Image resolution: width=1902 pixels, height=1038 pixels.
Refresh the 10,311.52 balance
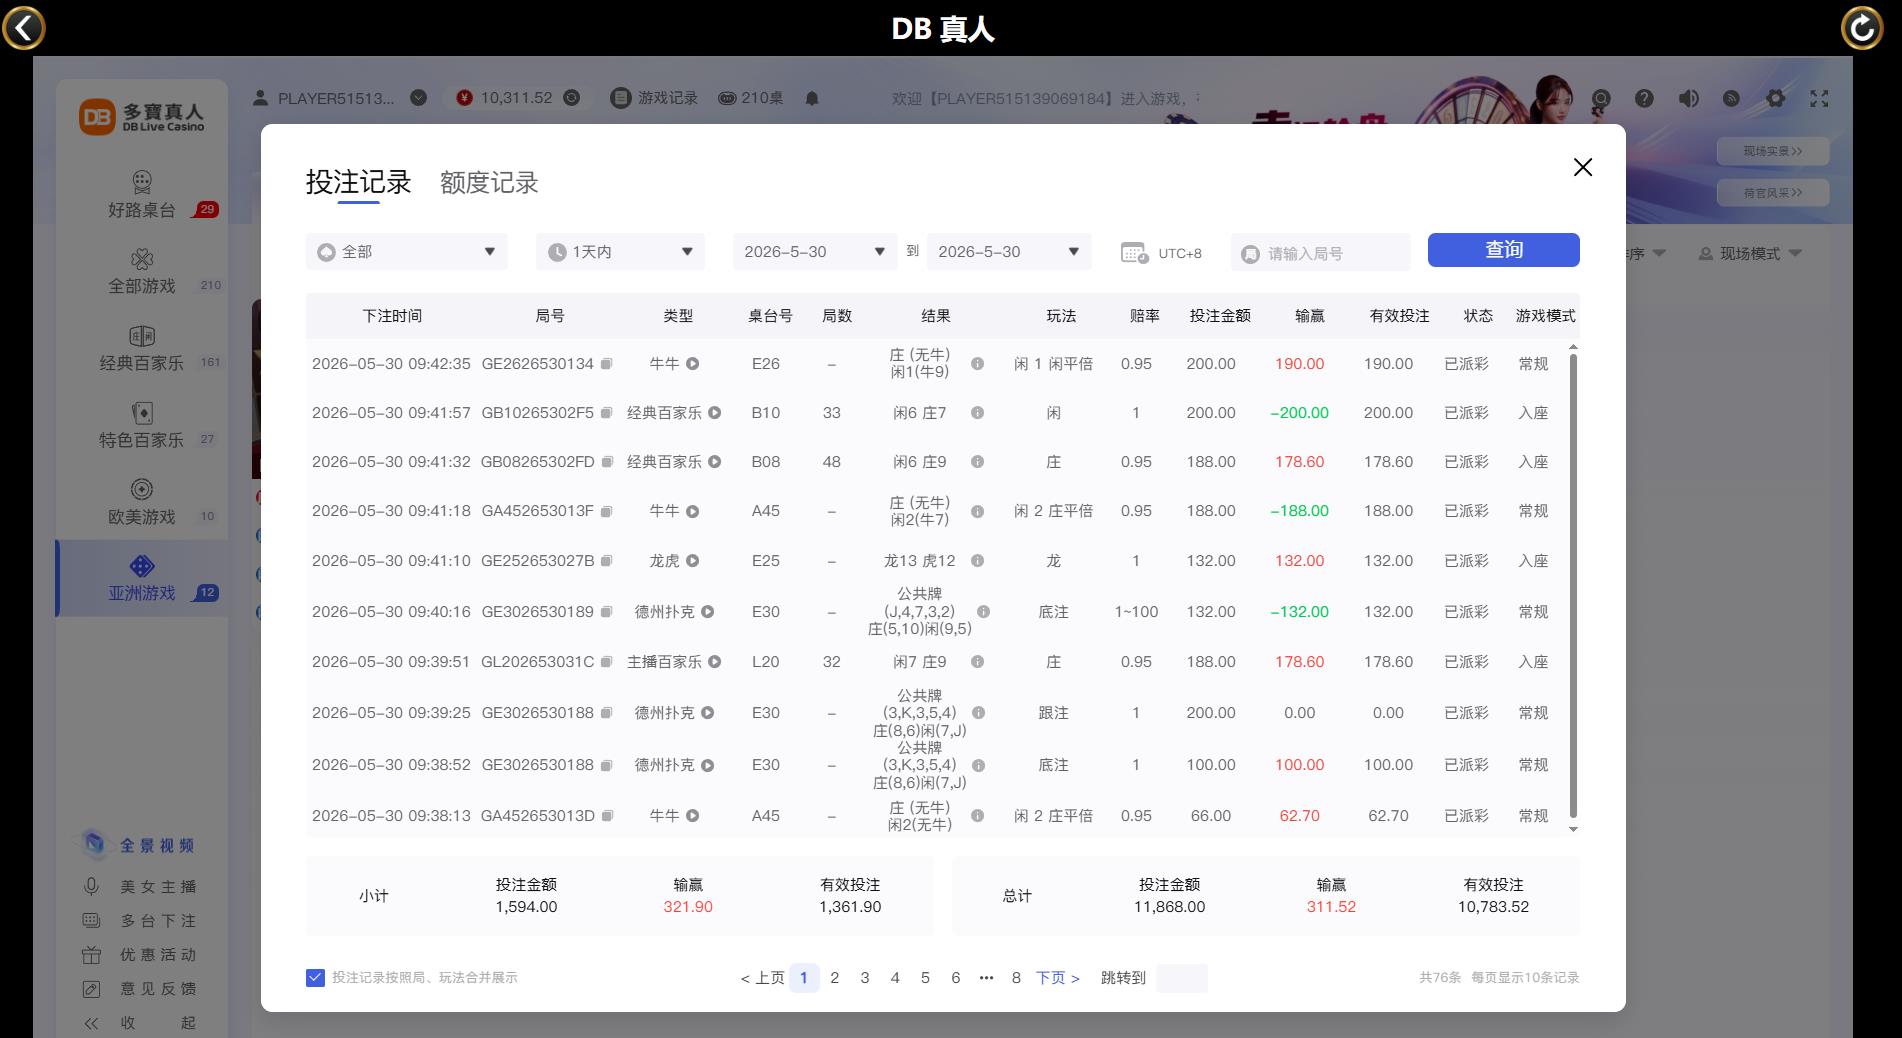571,98
